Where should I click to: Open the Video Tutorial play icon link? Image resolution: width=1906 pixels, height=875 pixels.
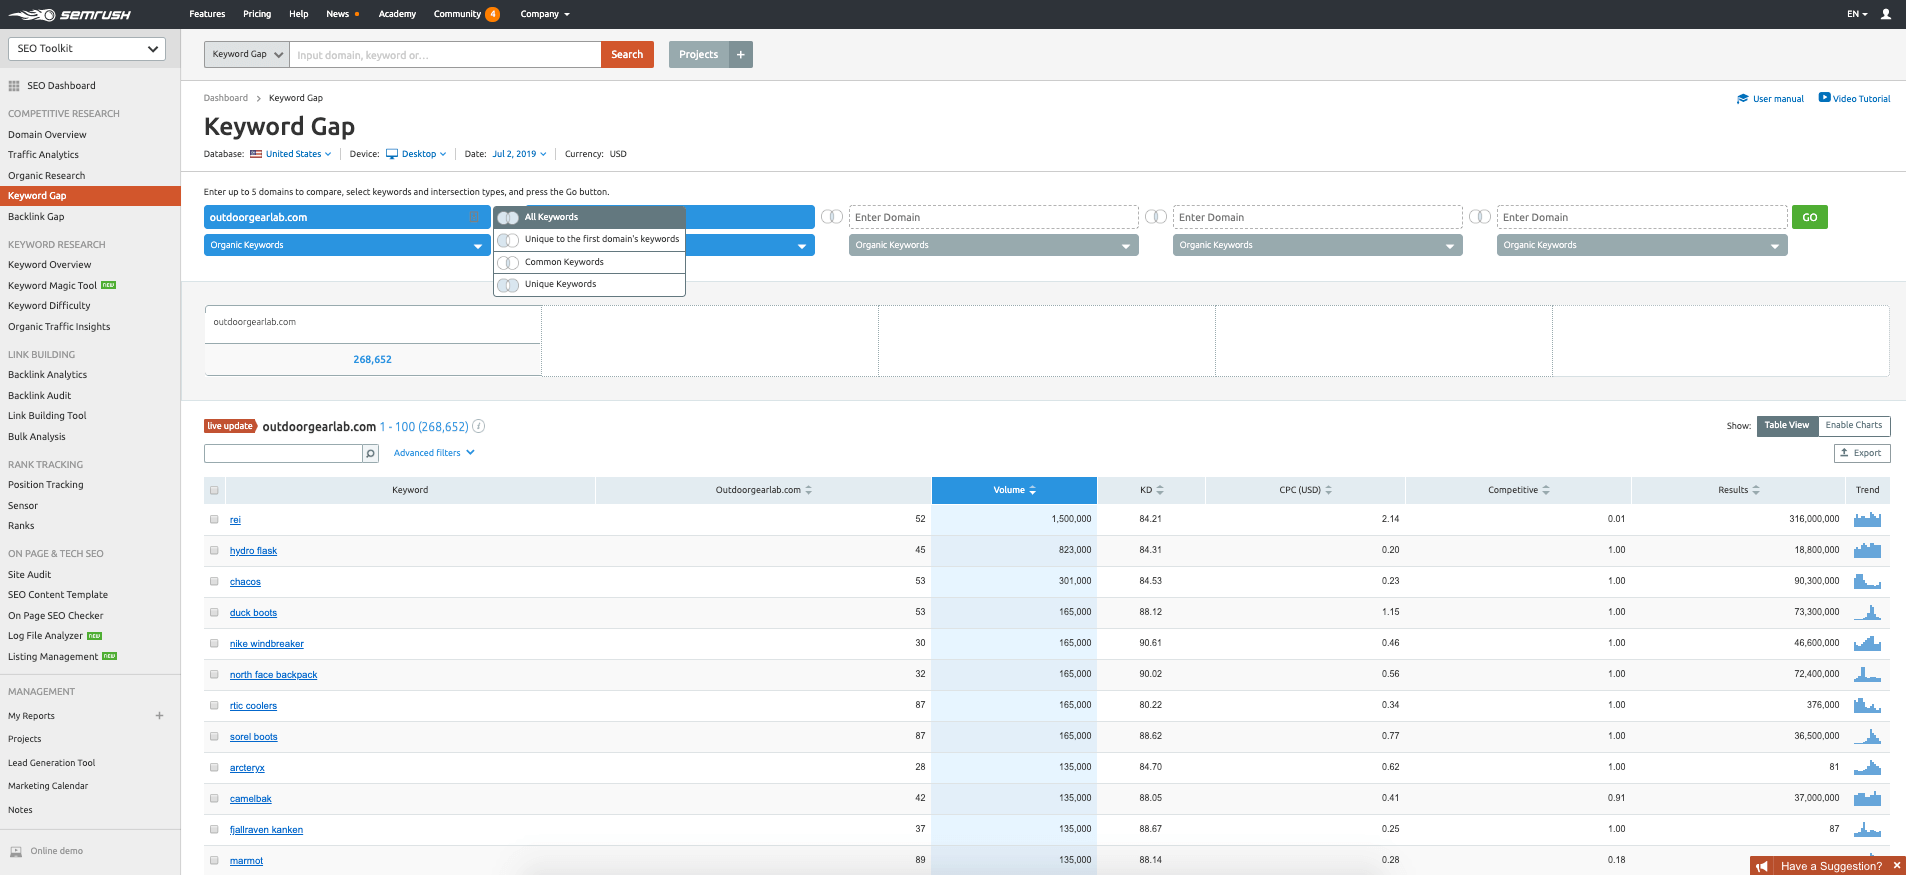click(x=1854, y=98)
